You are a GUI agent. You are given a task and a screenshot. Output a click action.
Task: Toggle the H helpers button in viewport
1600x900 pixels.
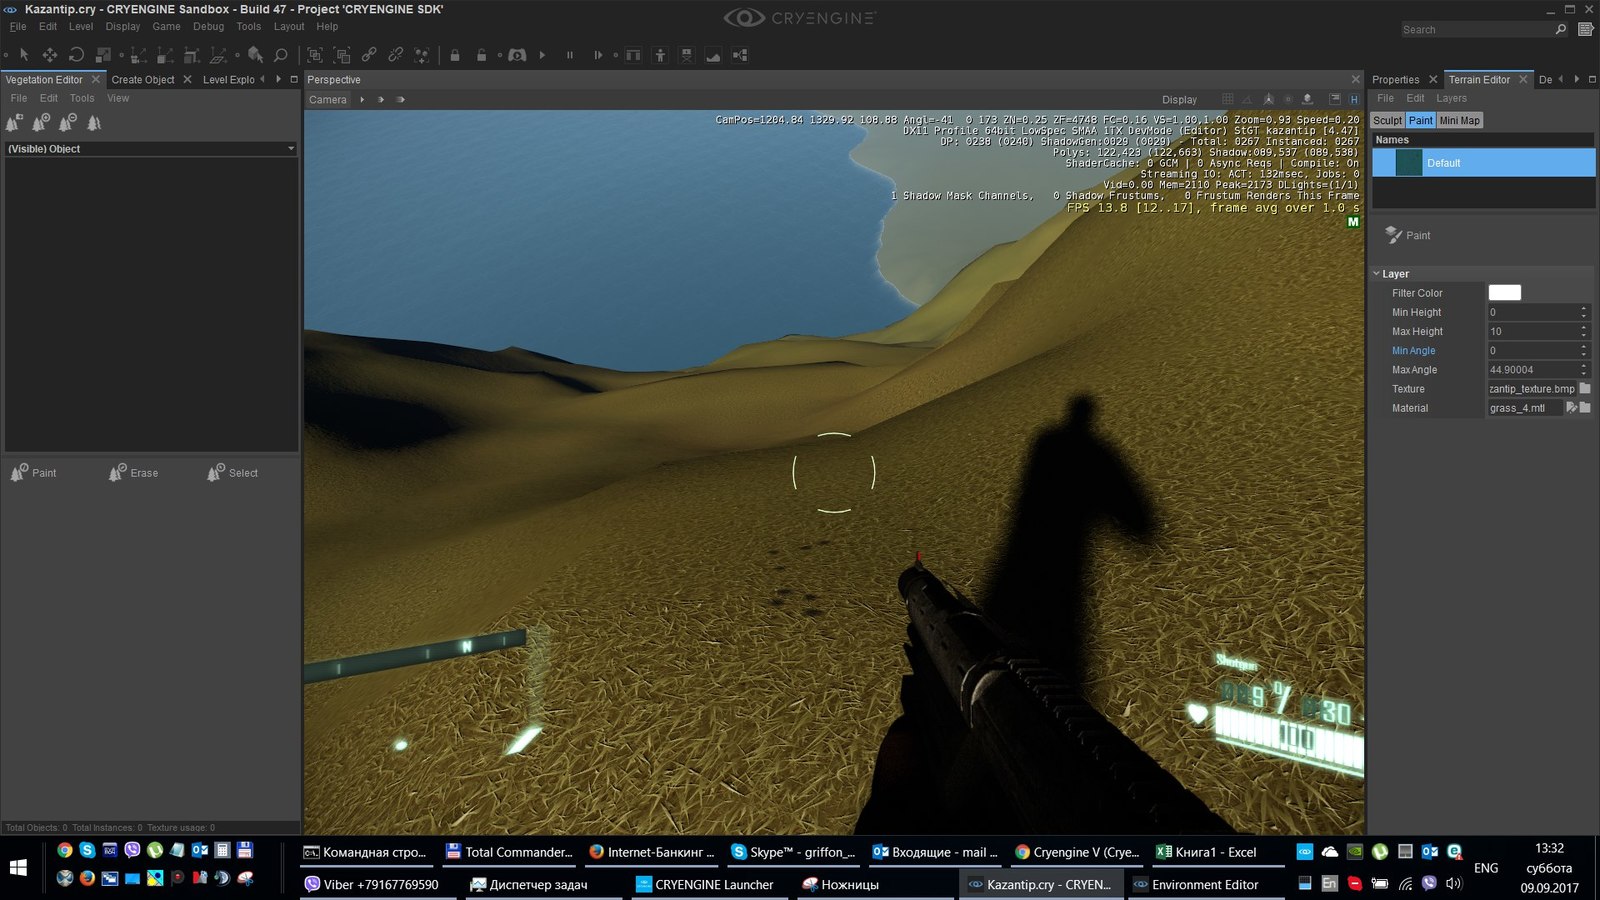(x=1354, y=99)
